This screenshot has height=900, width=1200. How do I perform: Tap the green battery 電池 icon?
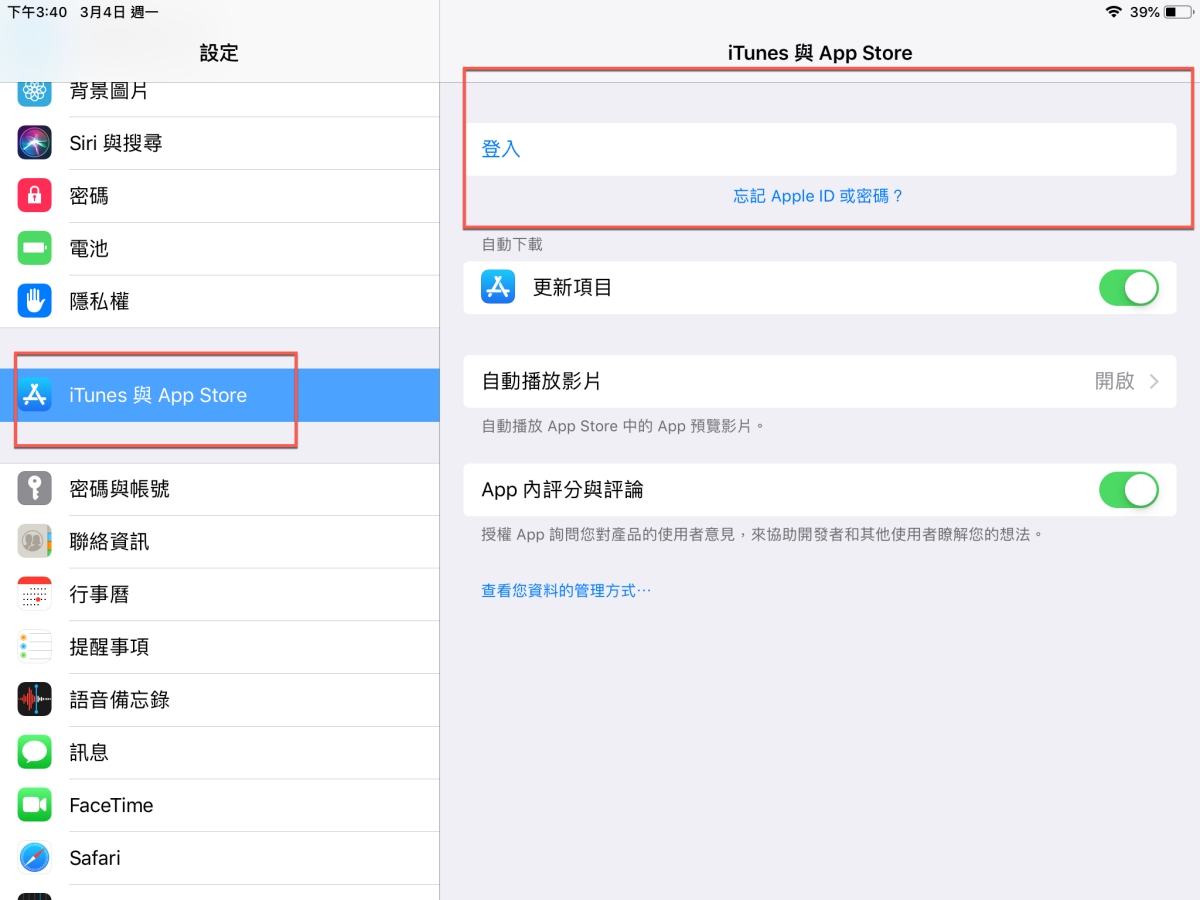[x=35, y=248]
